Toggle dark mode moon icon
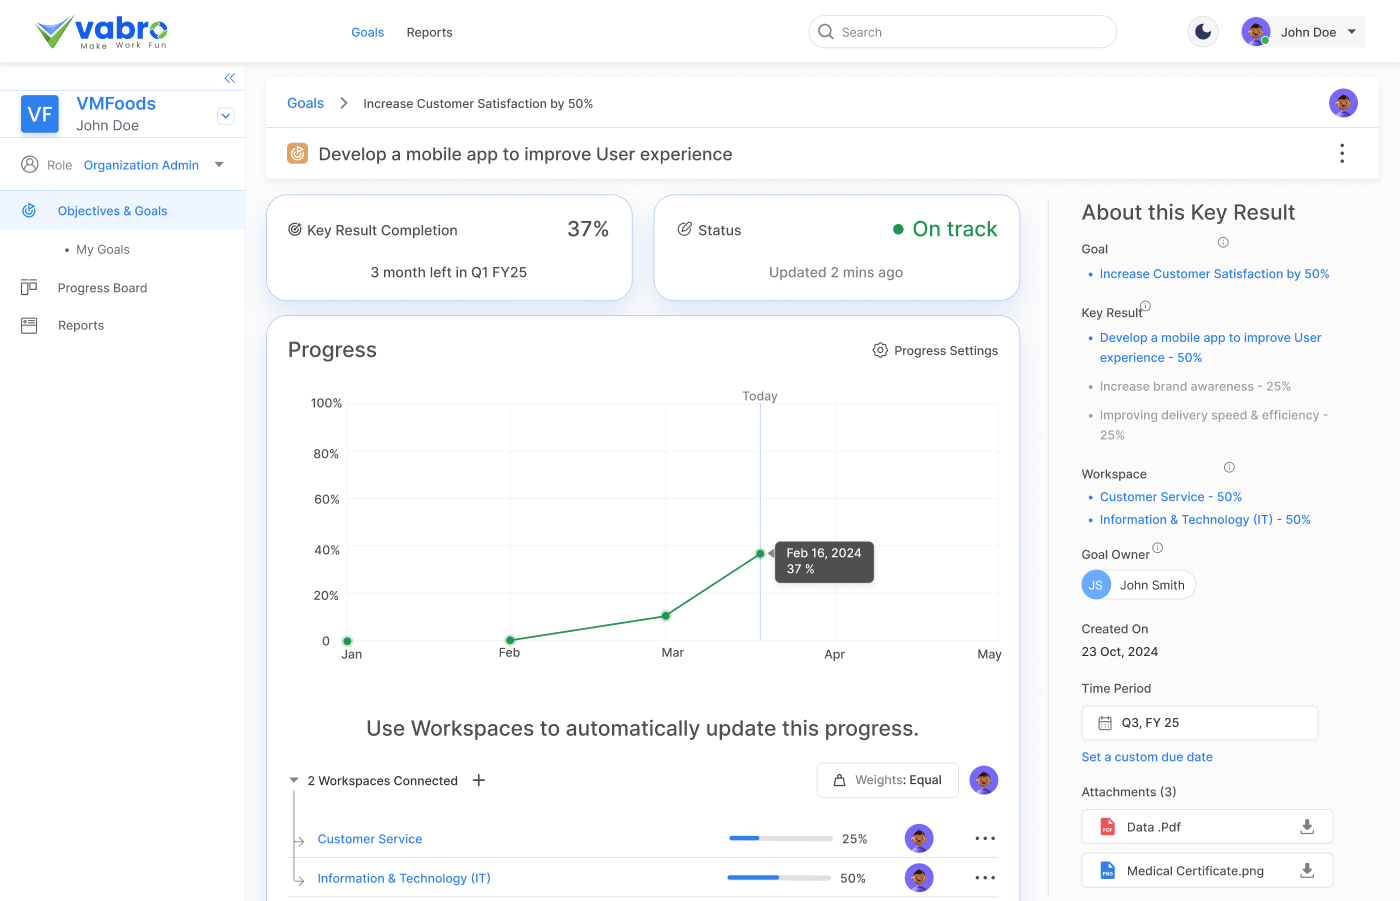This screenshot has width=1400, height=901. point(1203,32)
